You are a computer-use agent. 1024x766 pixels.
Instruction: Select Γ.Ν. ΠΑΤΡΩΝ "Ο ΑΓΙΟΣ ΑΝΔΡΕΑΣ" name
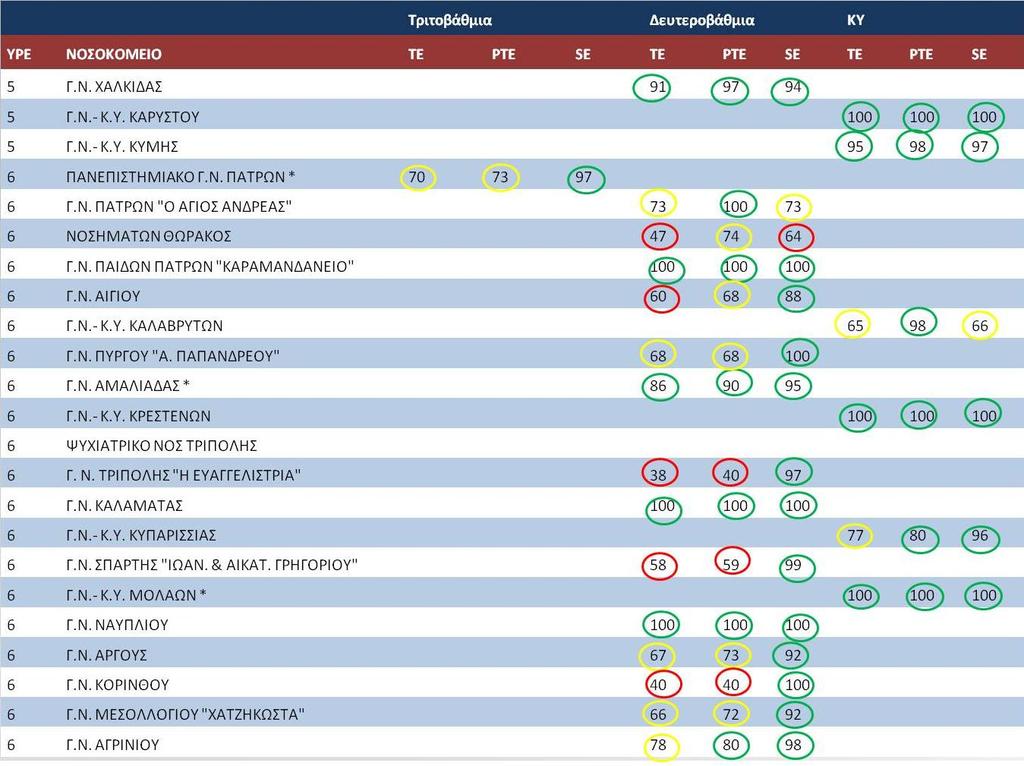[x=179, y=206]
